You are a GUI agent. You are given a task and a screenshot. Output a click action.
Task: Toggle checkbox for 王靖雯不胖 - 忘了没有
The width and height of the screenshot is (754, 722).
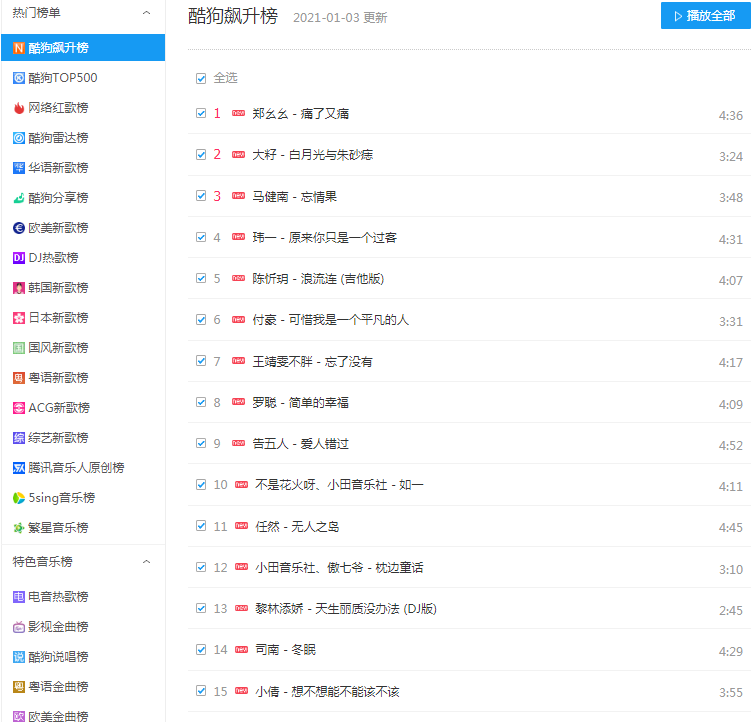201,361
